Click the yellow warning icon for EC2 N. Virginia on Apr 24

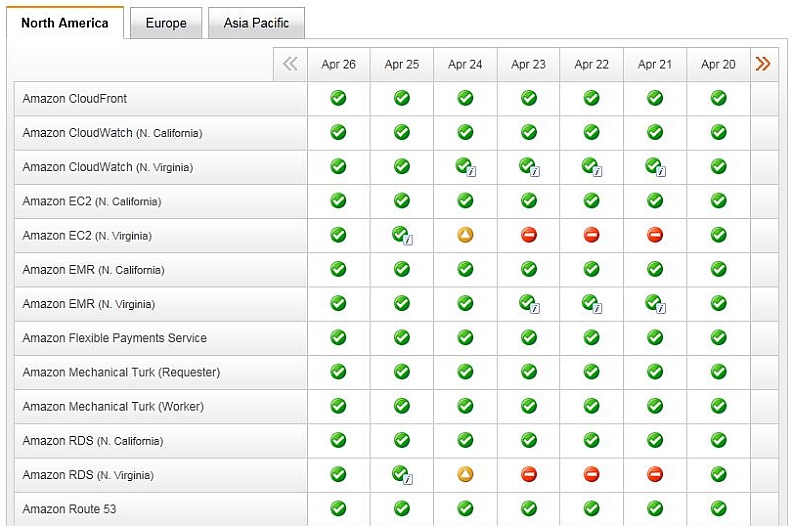[x=465, y=235]
